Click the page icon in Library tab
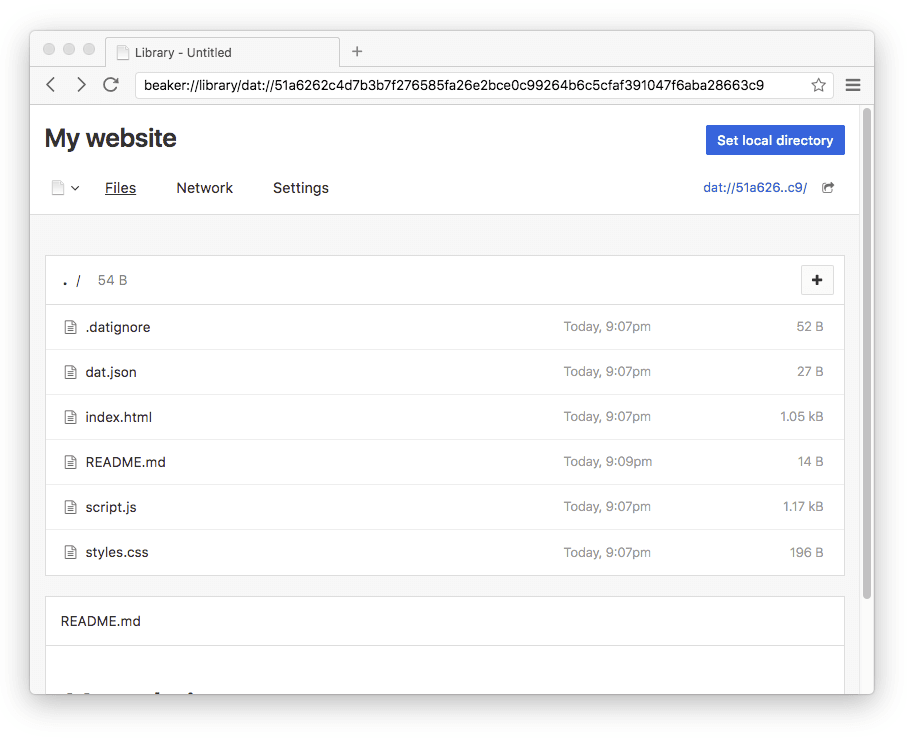907x756 pixels. coord(123,53)
